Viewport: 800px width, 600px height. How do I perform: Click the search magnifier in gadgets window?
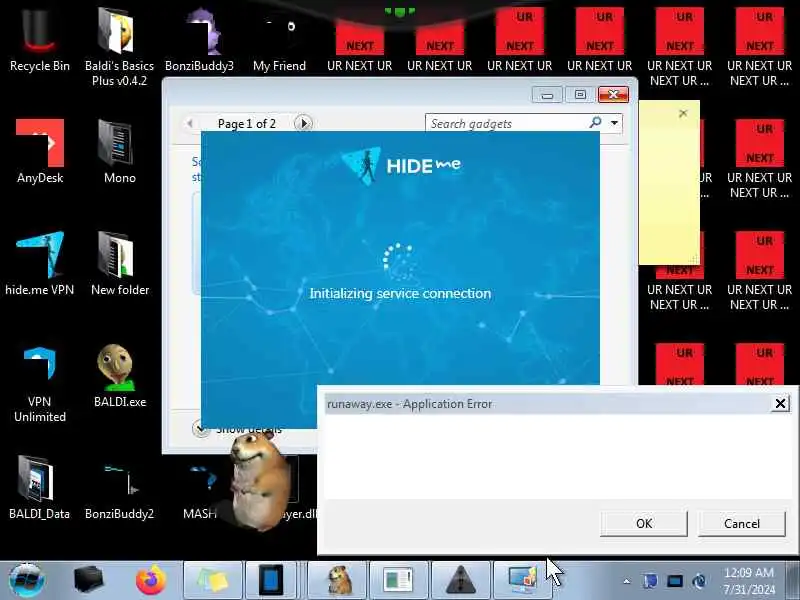[x=595, y=123]
